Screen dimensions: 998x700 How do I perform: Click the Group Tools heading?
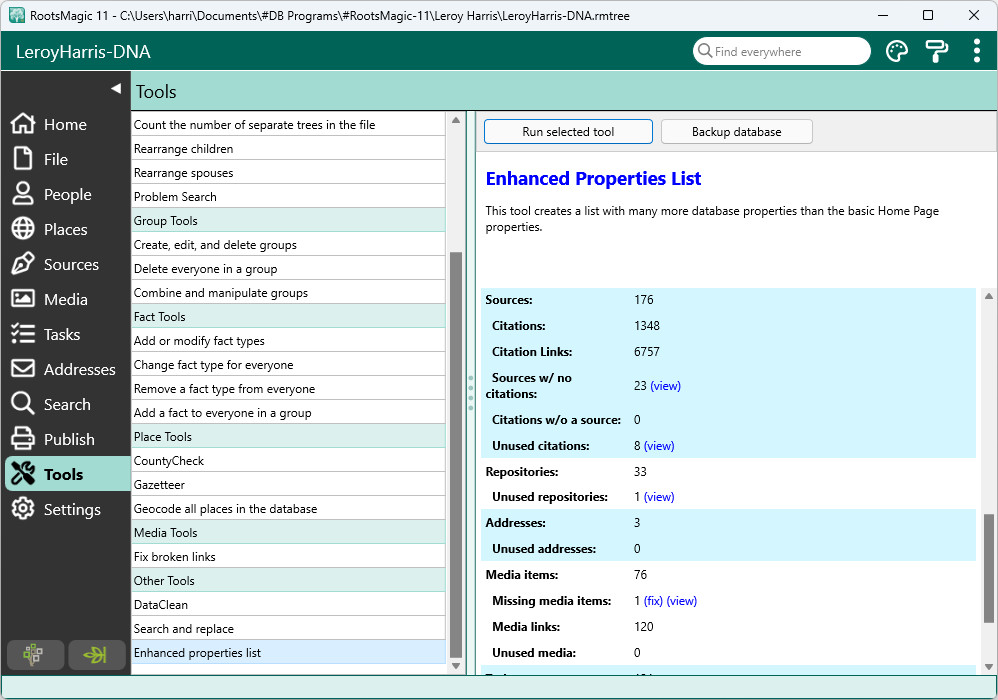tap(288, 221)
